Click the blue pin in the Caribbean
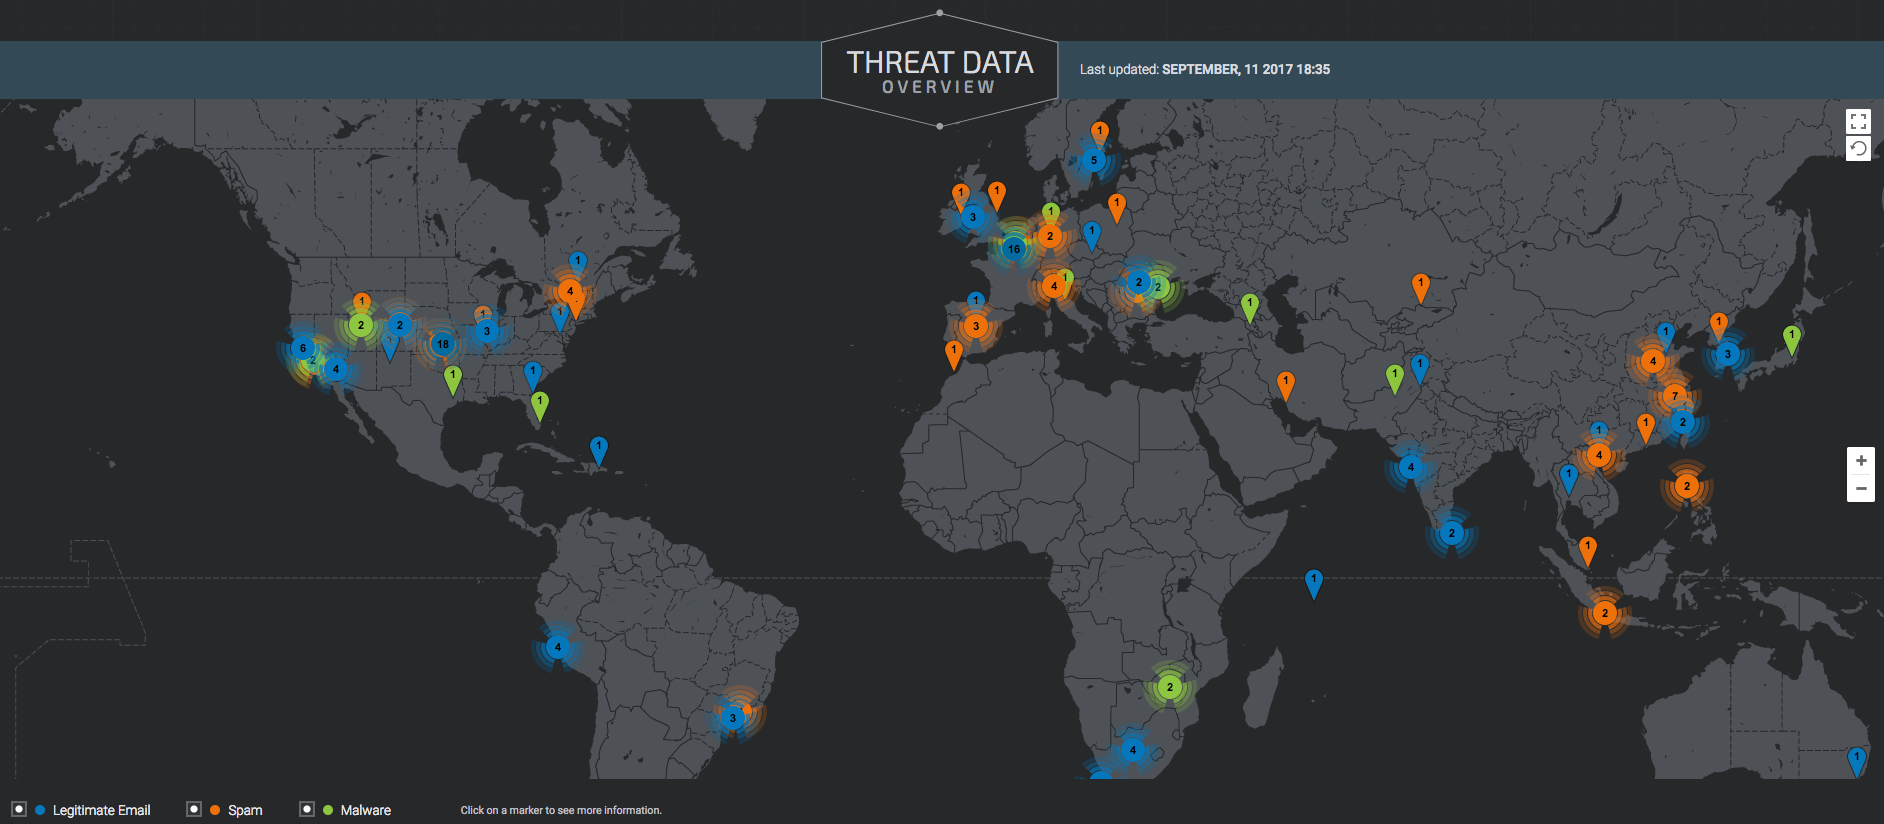Image resolution: width=1884 pixels, height=824 pixels. [x=598, y=449]
